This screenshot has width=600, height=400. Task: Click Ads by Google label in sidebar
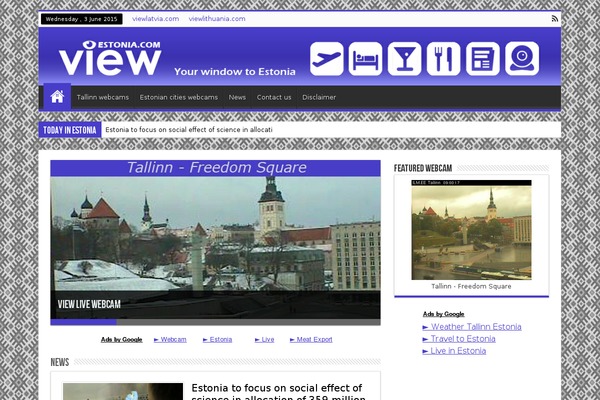[x=443, y=314]
